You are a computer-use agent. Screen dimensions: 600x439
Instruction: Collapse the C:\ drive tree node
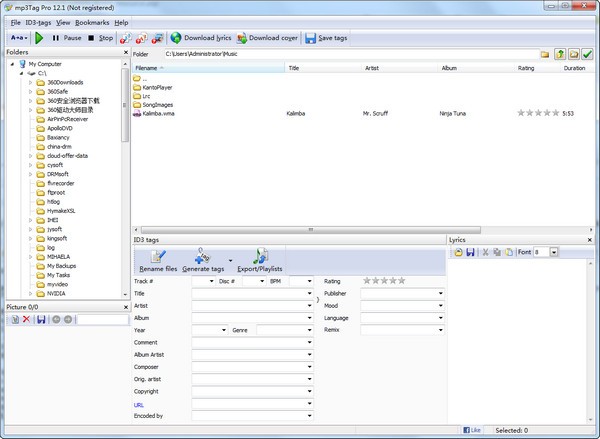[22, 73]
